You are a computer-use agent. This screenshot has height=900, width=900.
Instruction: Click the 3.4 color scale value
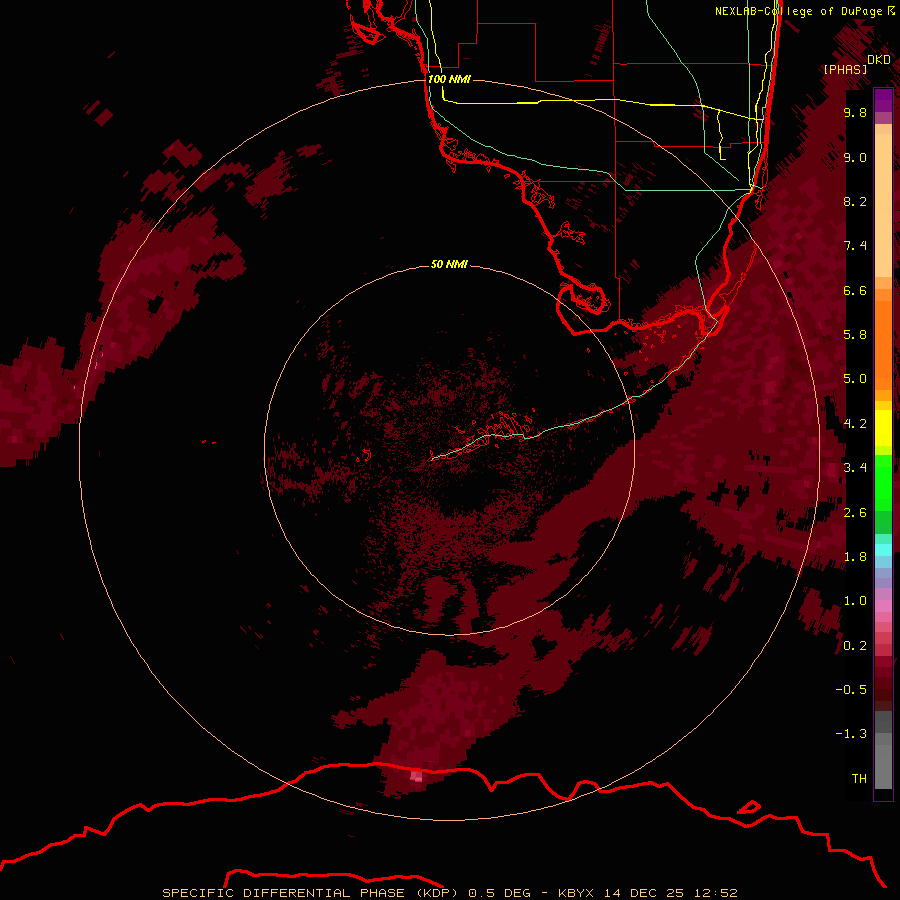click(x=855, y=468)
